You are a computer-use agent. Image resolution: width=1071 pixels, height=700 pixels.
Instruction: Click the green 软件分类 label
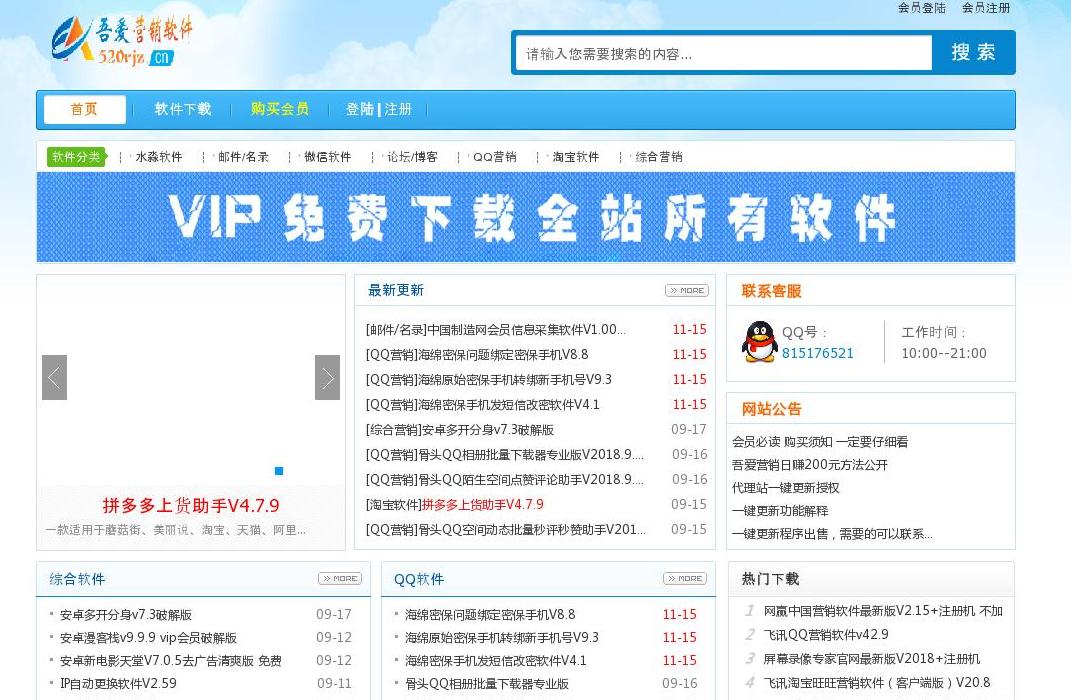(x=76, y=157)
